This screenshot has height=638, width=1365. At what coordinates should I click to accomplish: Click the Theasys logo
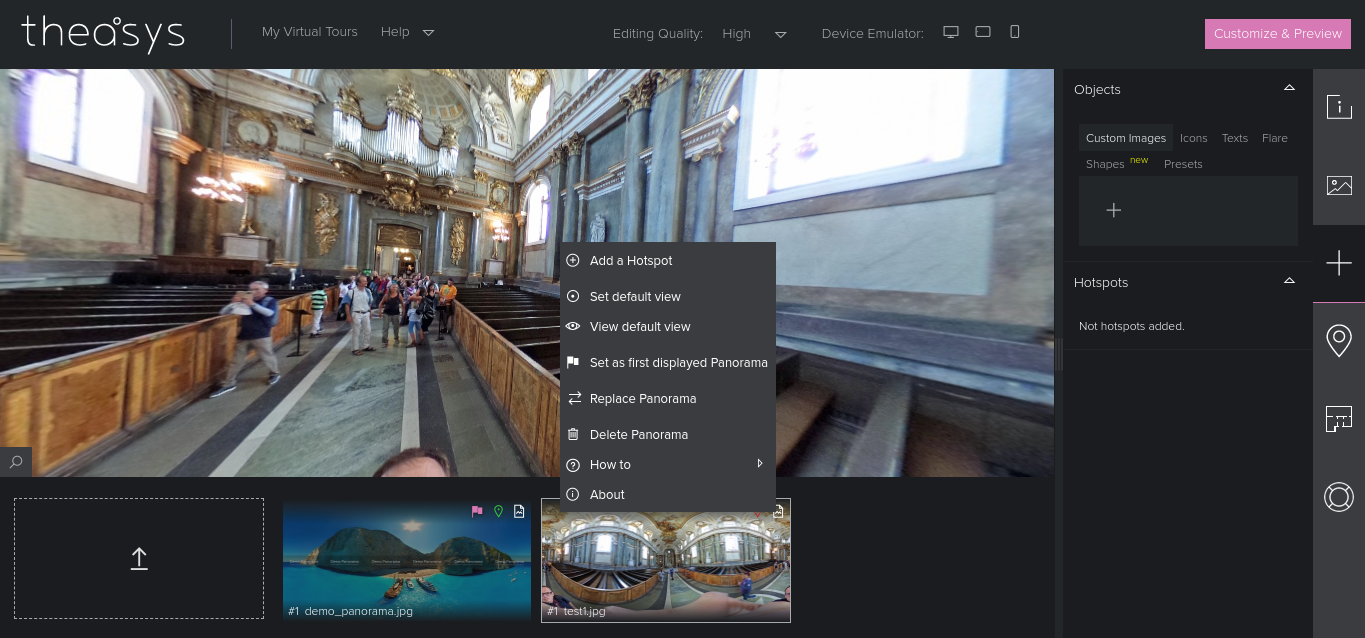click(x=103, y=33)
